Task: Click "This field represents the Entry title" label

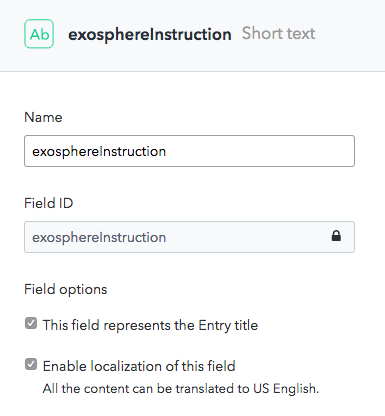Action: pos(150,325)
